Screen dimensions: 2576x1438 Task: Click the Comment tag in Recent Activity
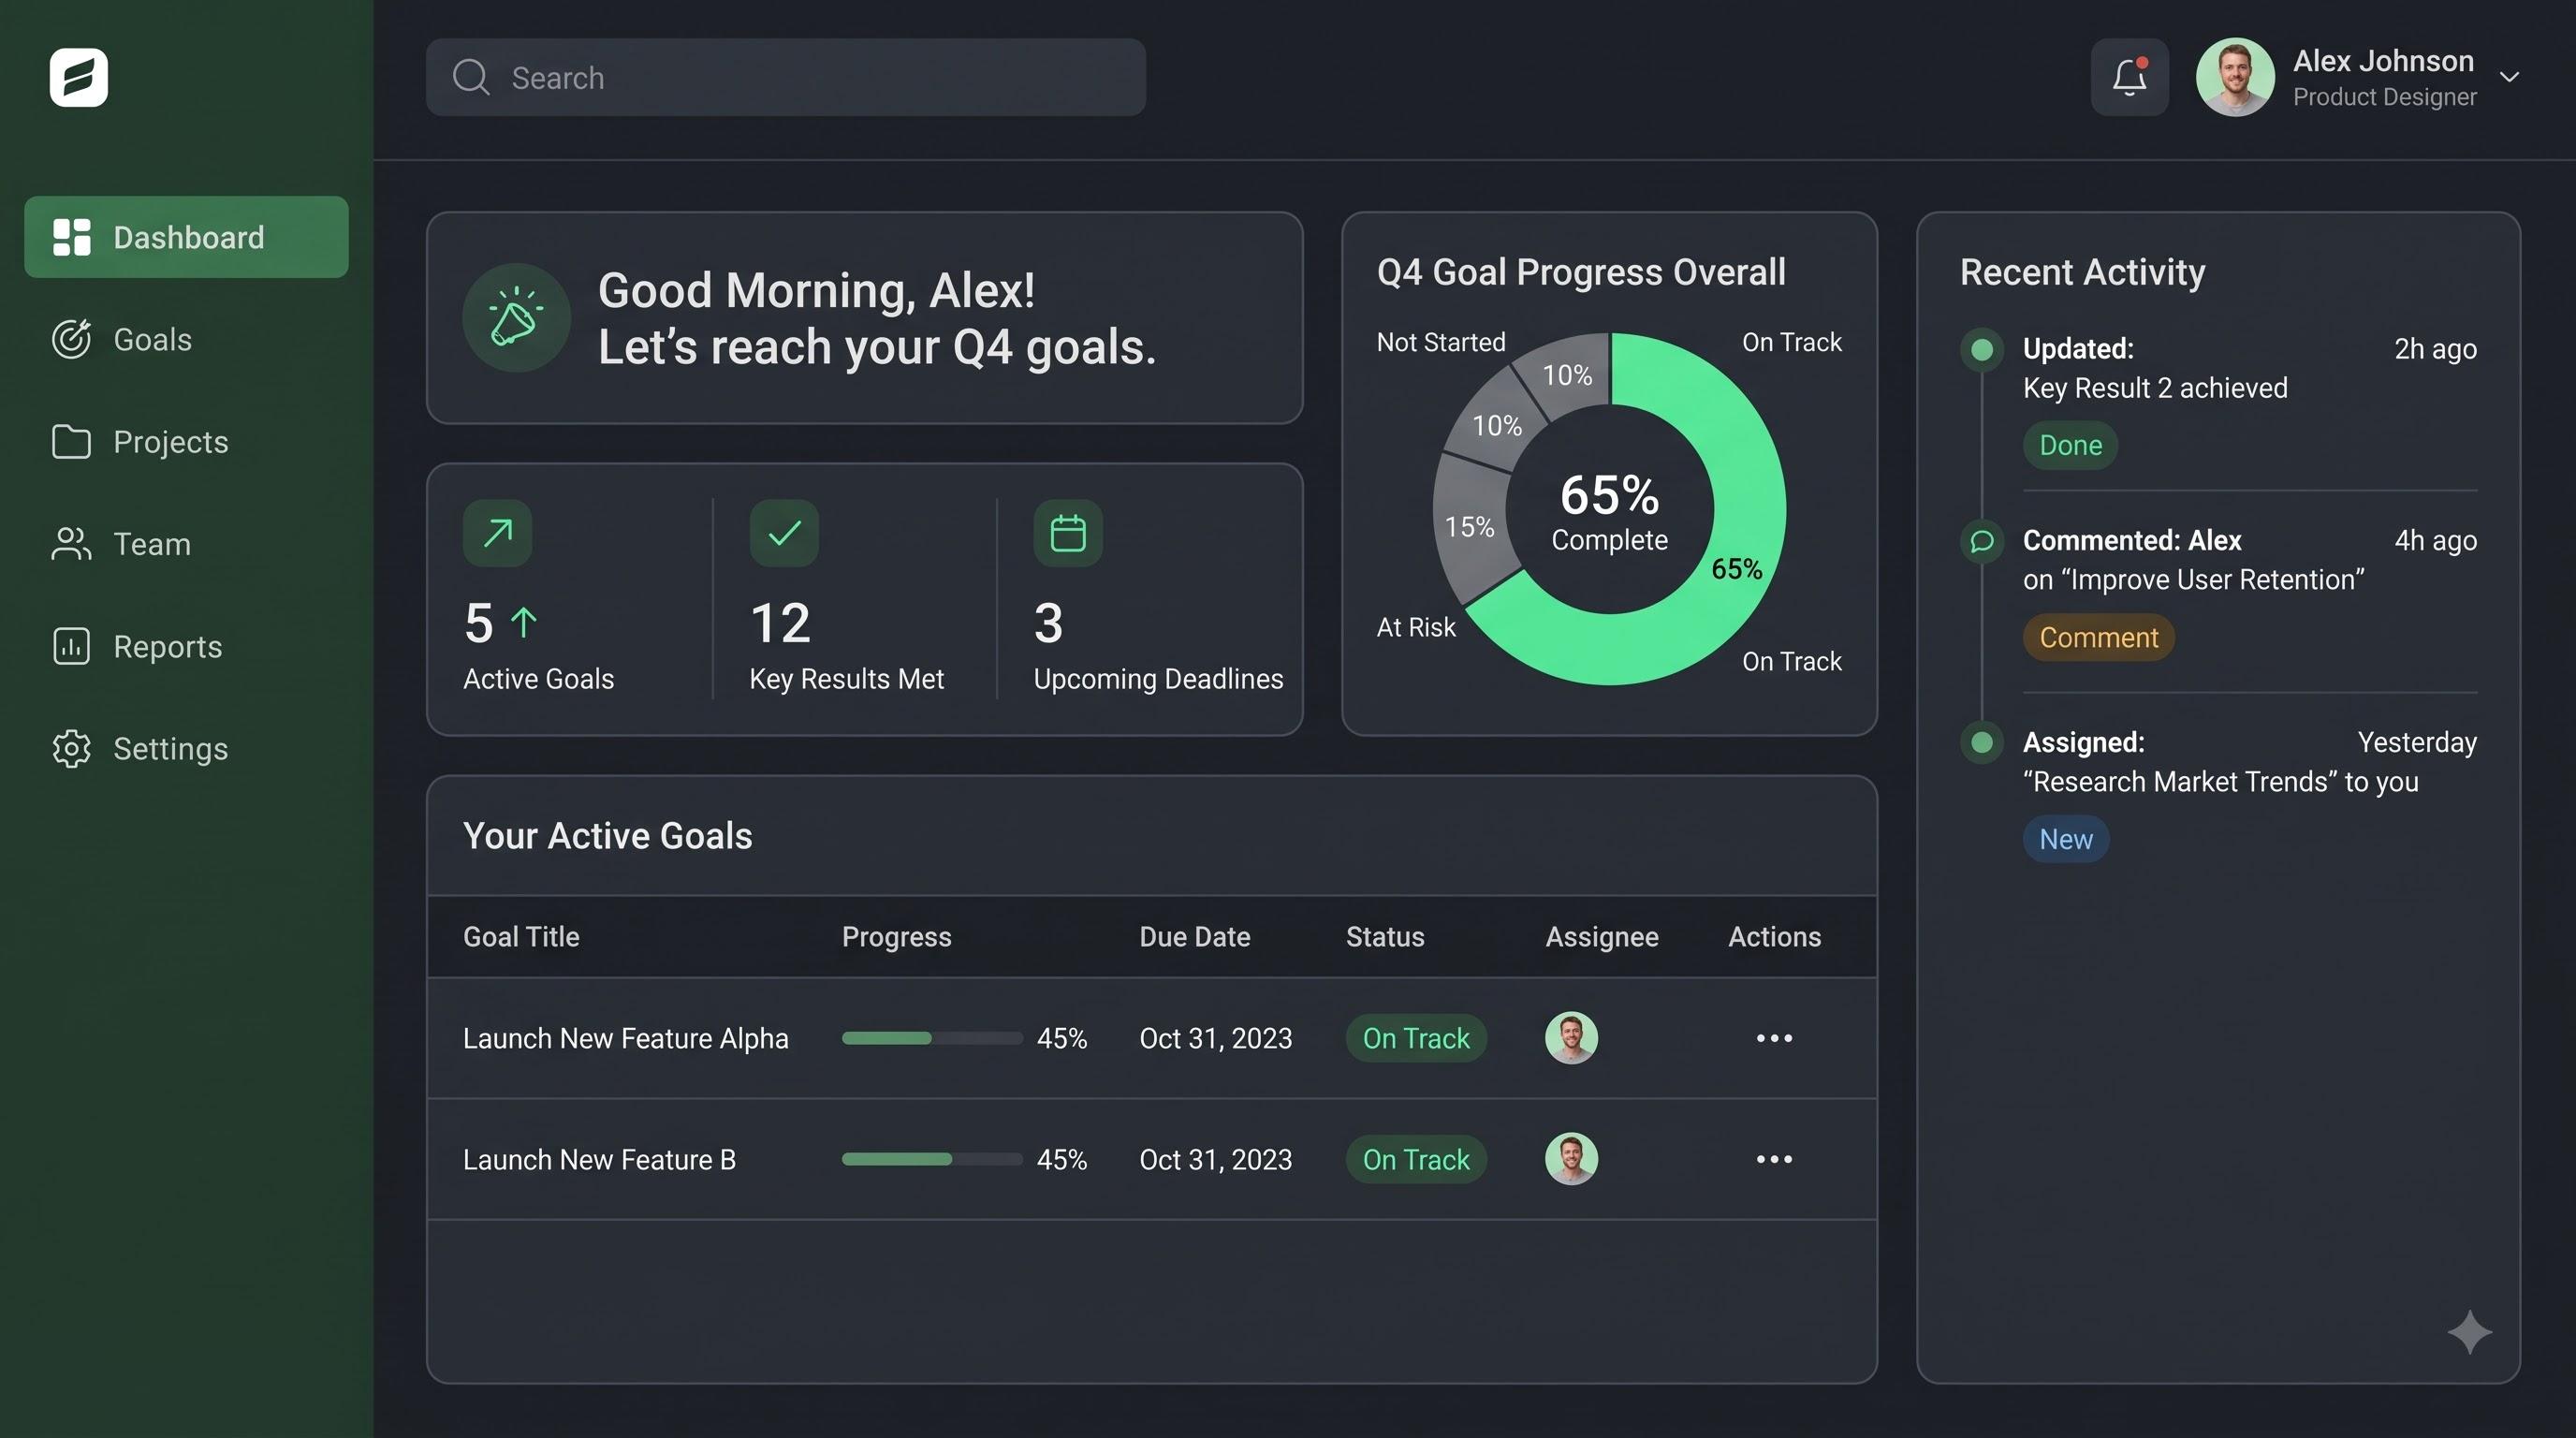(x=2098, y=637)
